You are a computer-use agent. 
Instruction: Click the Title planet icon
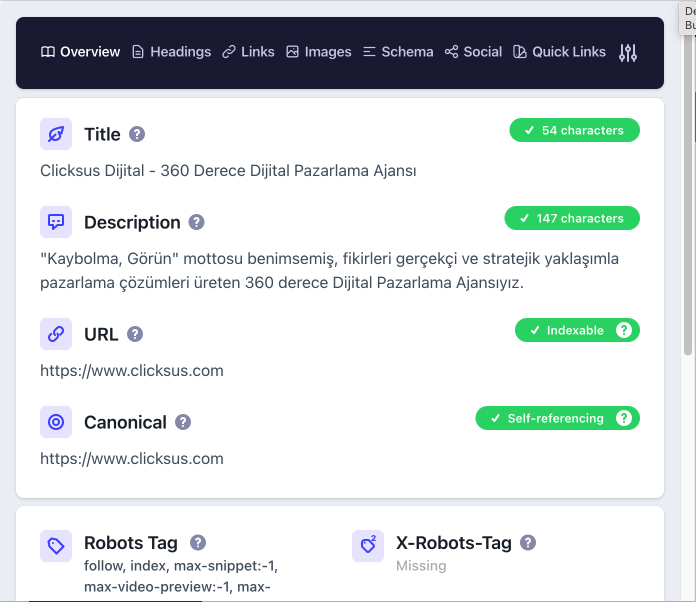[x=56, y=134]
